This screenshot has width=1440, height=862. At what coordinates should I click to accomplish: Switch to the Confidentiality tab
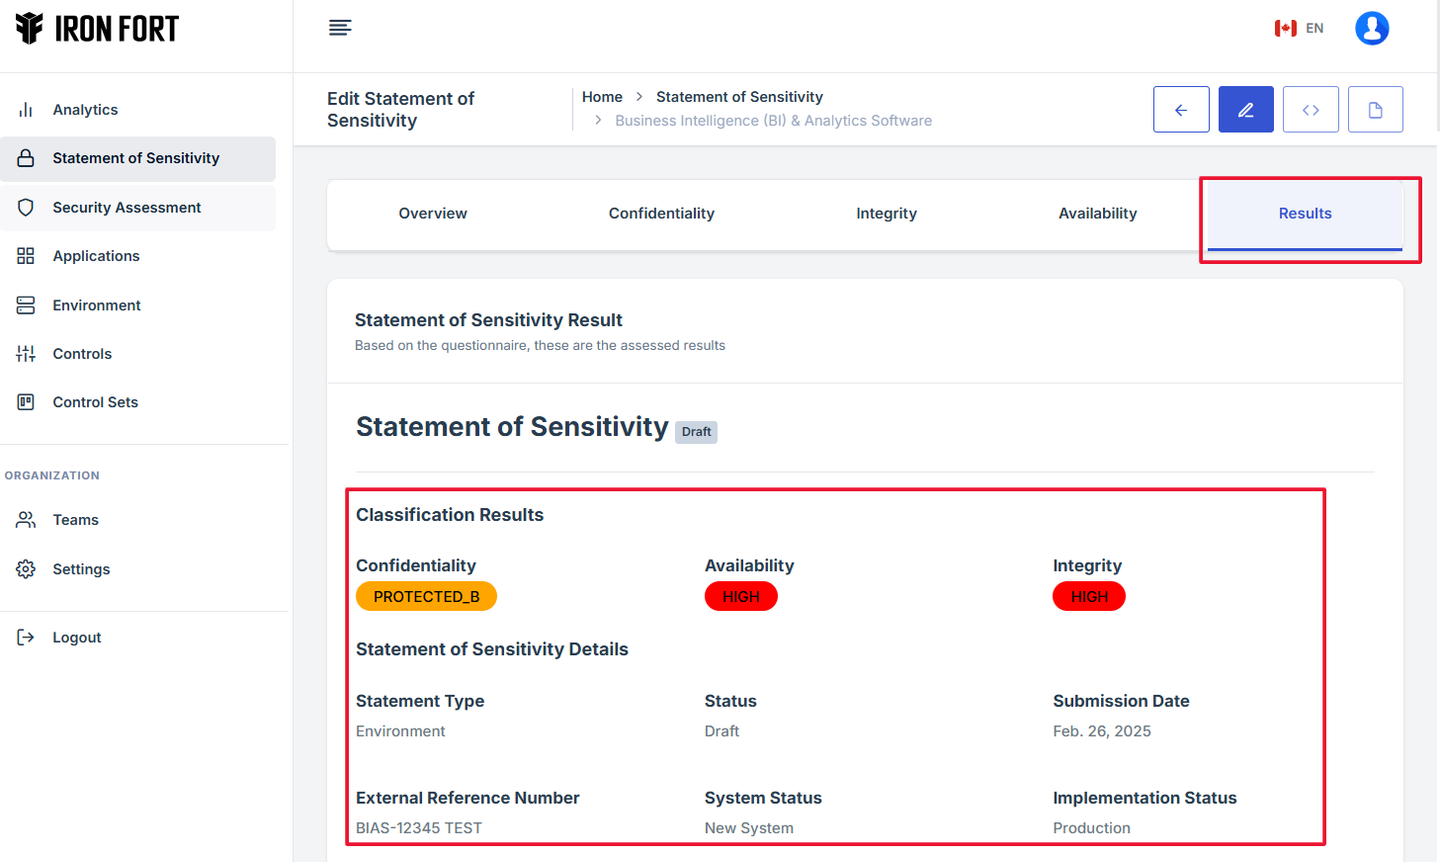coord(661,214)
